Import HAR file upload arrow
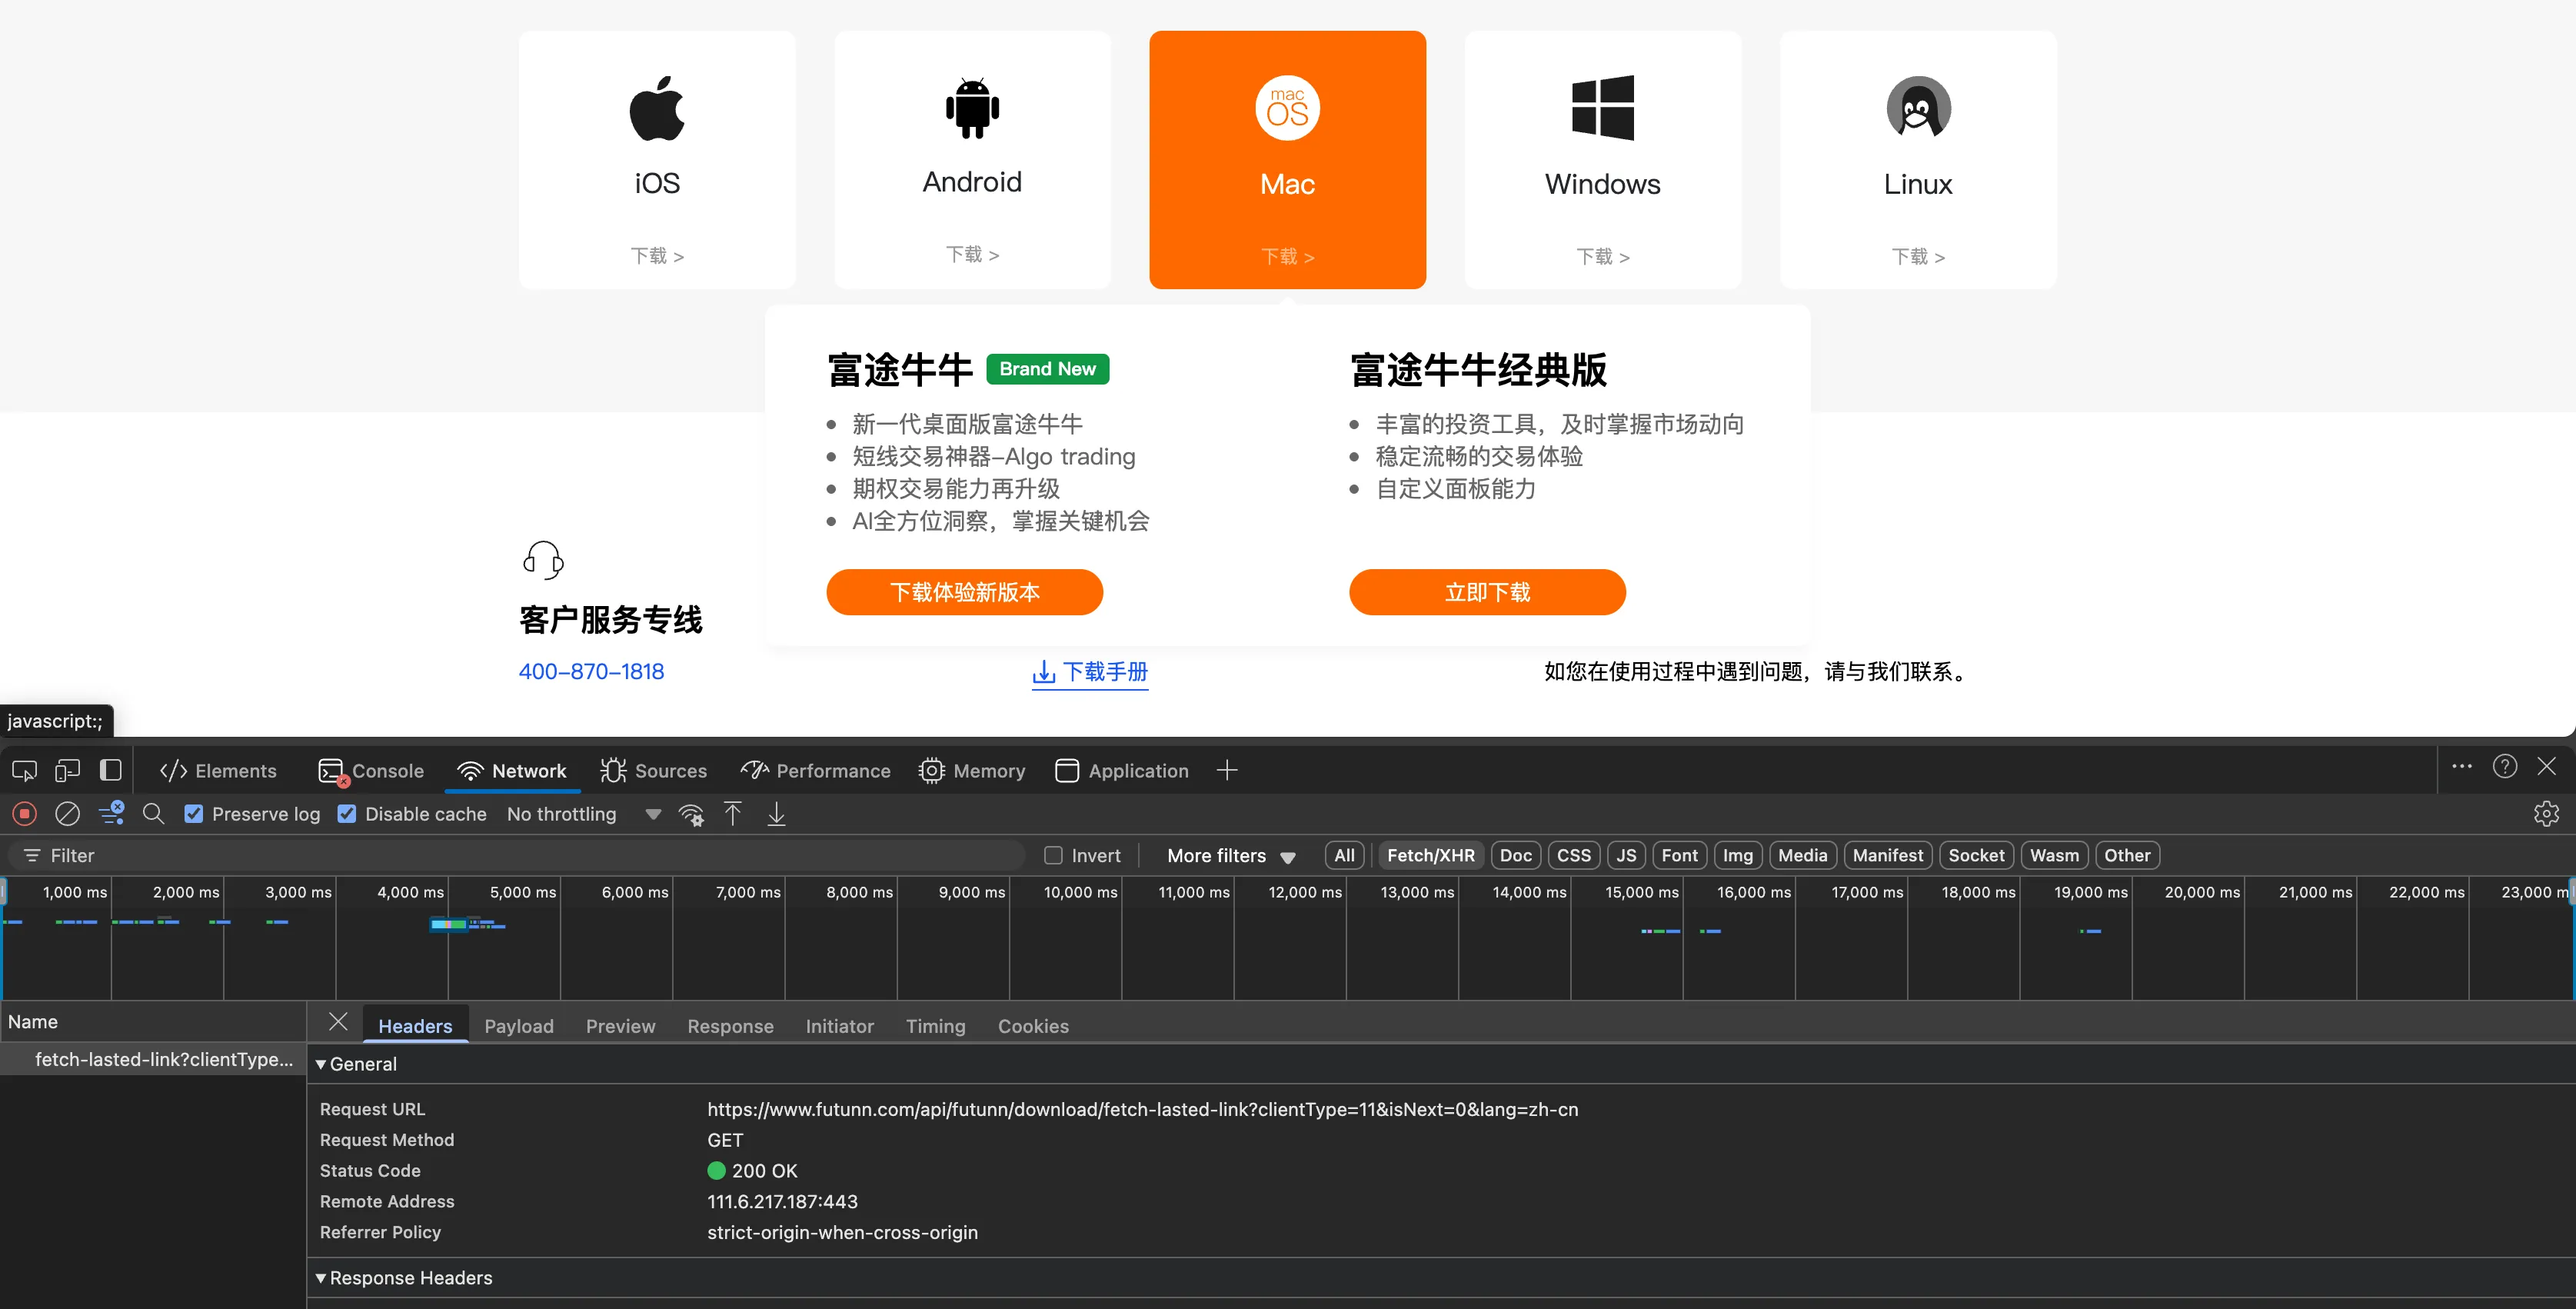This screenshot has height=1309, width=2576. pyautogui.click(x=733, y=814)
